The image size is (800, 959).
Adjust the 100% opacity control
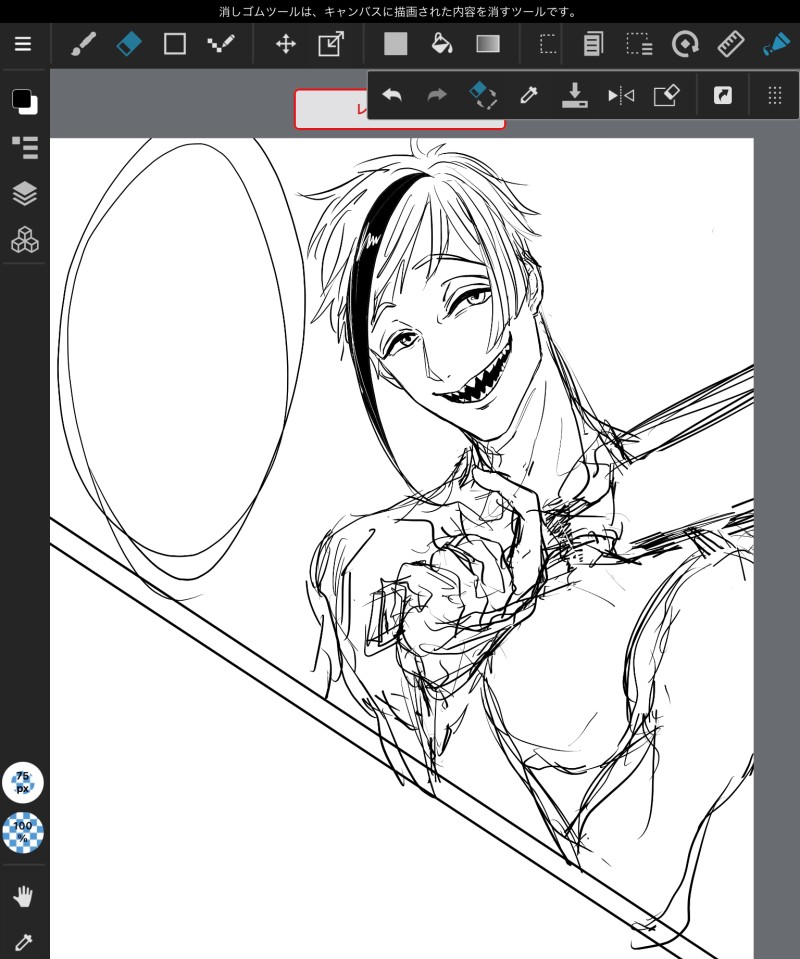[x=23, y=832]
